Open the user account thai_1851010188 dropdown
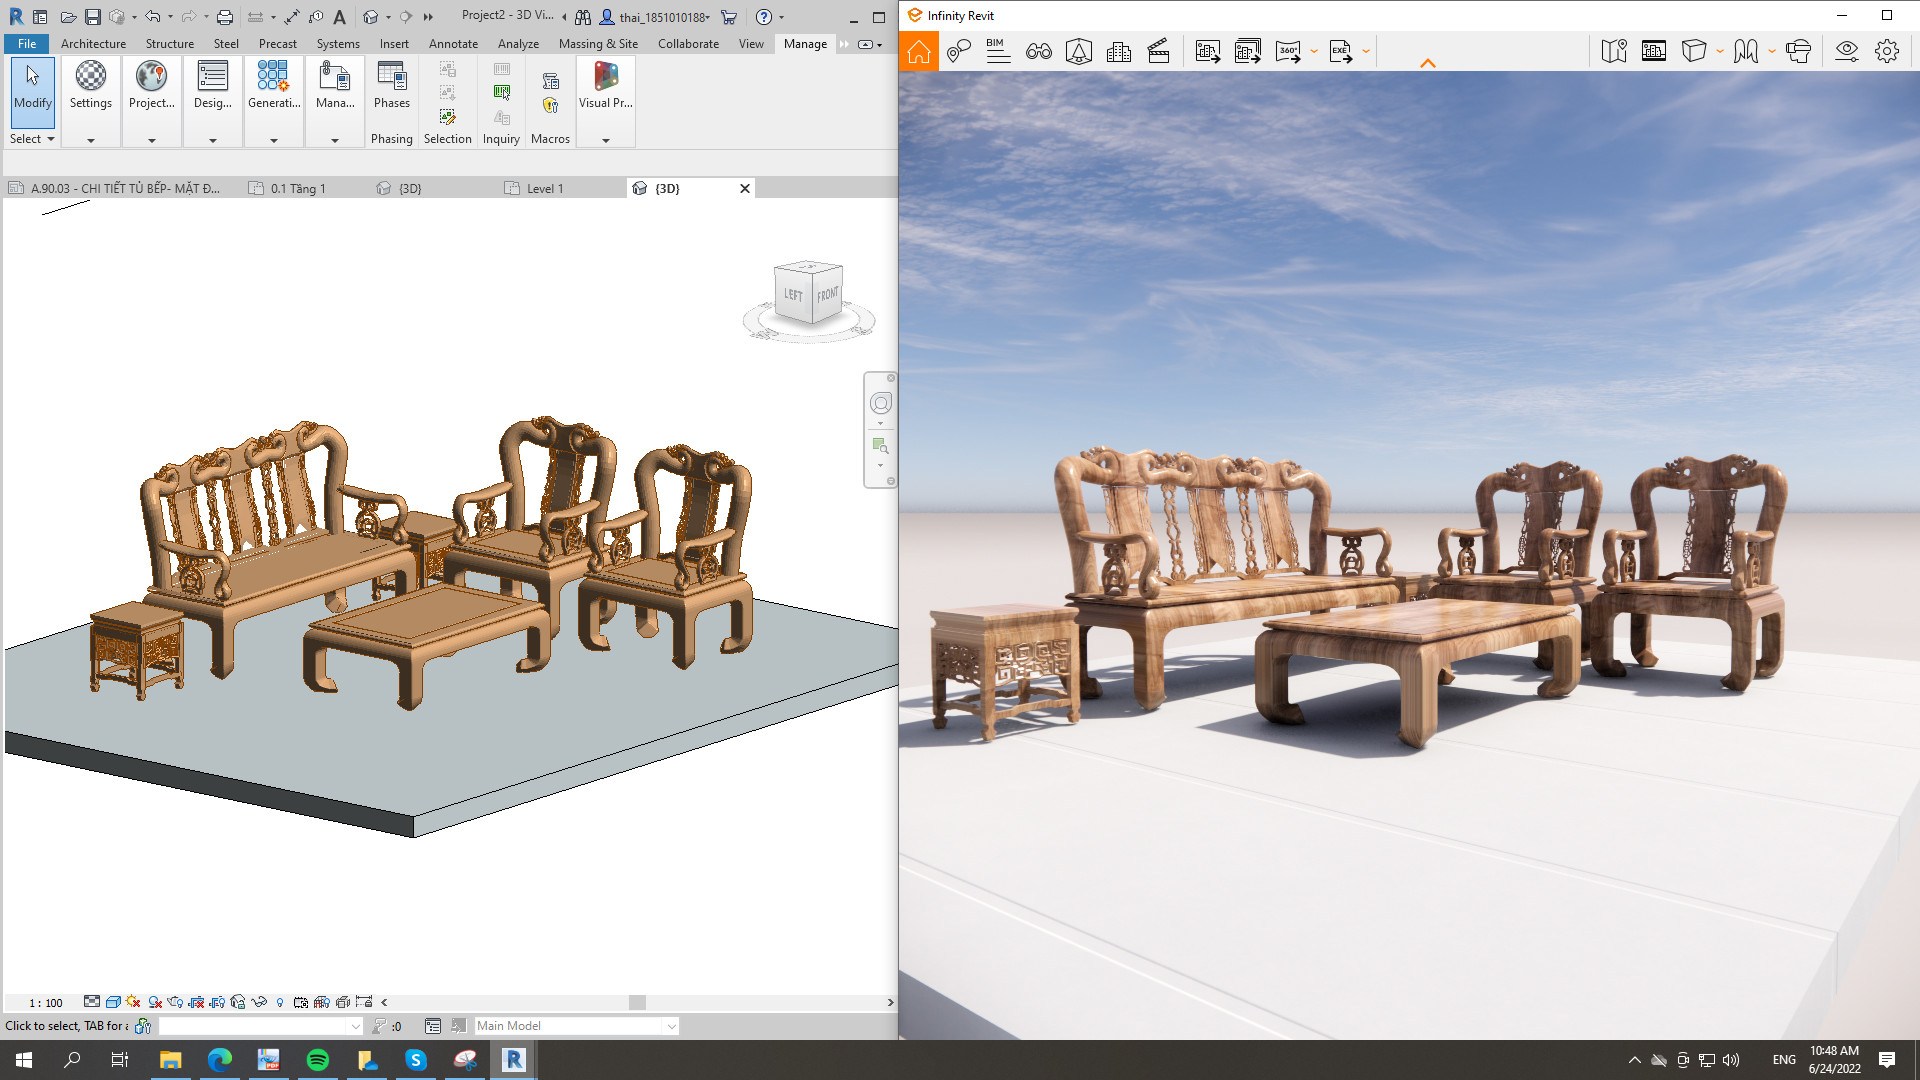The height and width of the screenshot is (1080, 1920). (x=656, y=17)
